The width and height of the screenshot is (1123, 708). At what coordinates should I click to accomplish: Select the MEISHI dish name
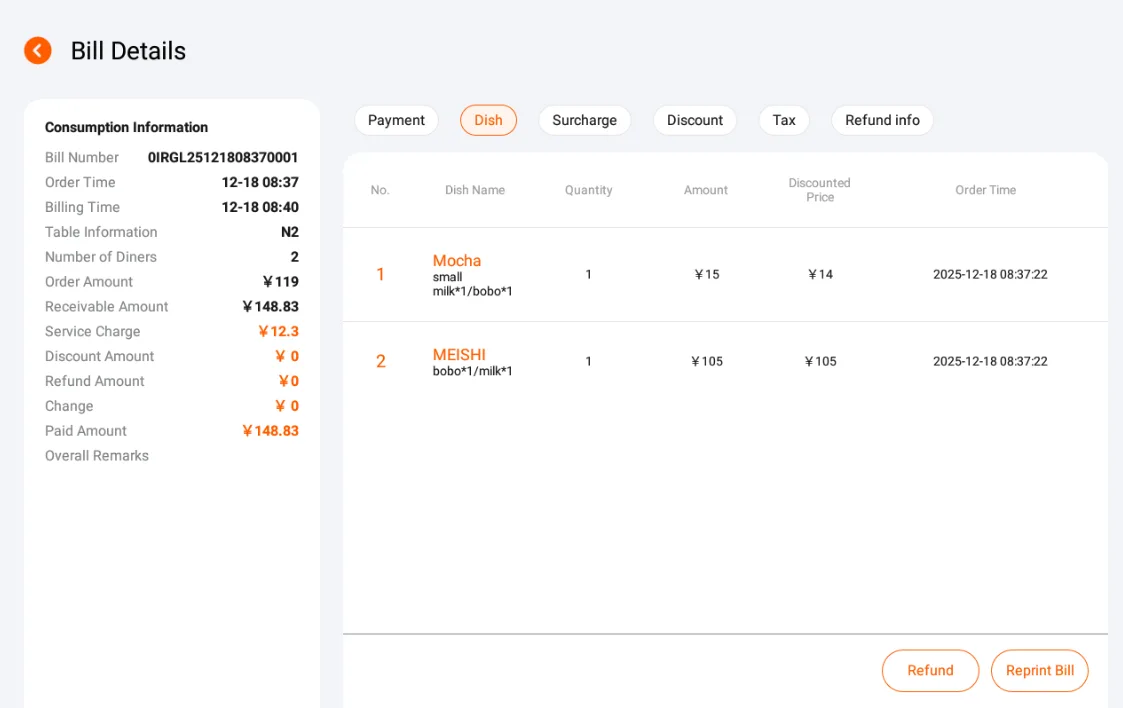coord(459,354)
